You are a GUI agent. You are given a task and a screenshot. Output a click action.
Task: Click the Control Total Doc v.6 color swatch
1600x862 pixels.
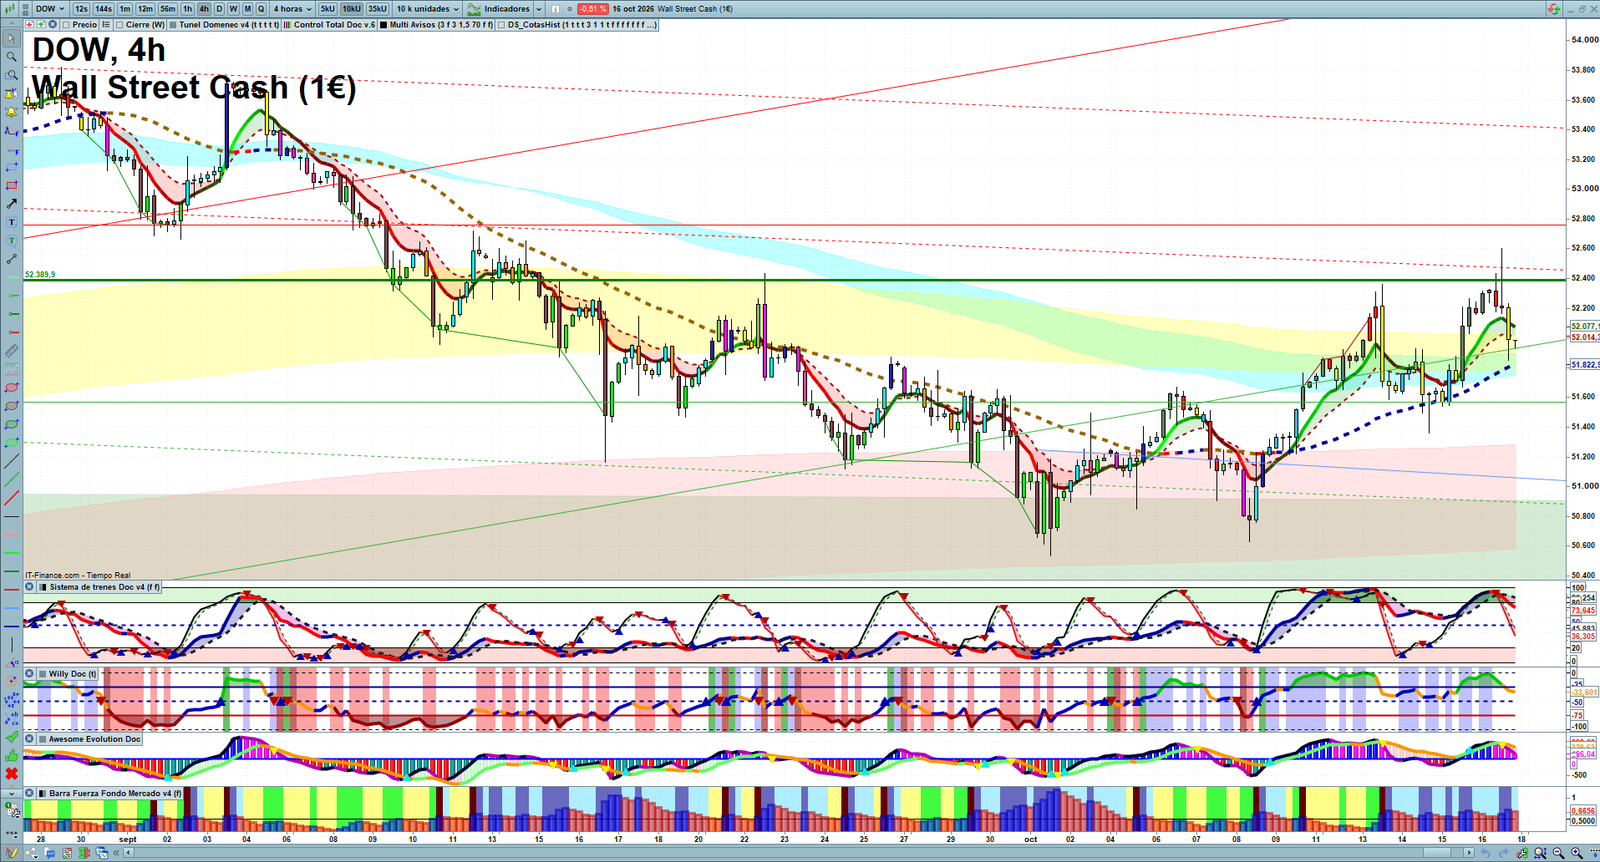click(x=287, y=24)
